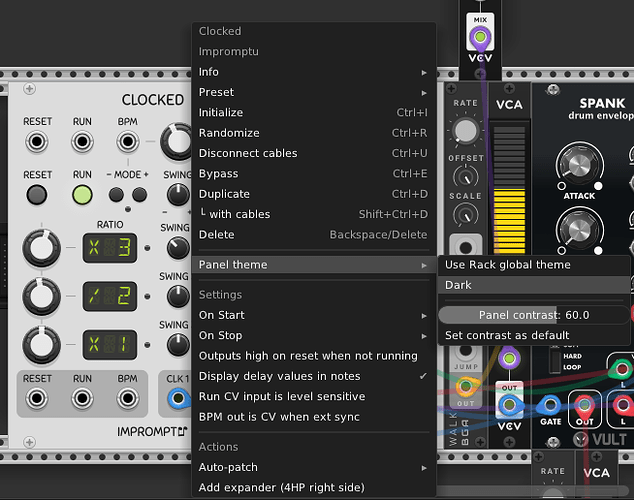The height and width of the screenshot is (500, 634).
Task: Click the purple jack above VCA OUT
Action: 509,358
